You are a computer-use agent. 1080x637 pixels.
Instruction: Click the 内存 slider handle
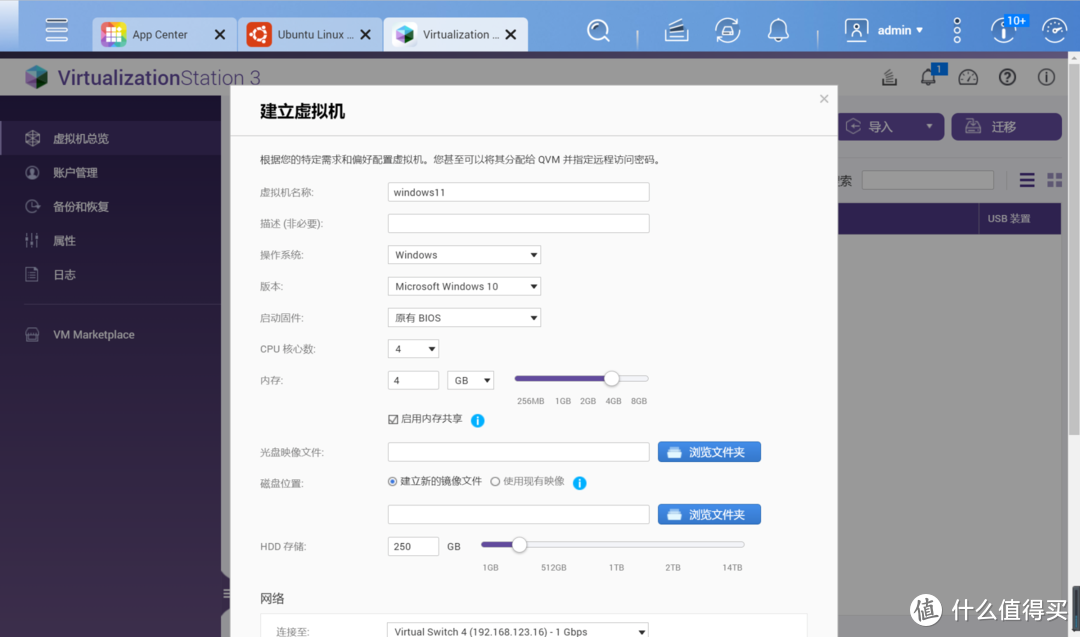pyautogui.click(x=612, y=379)
